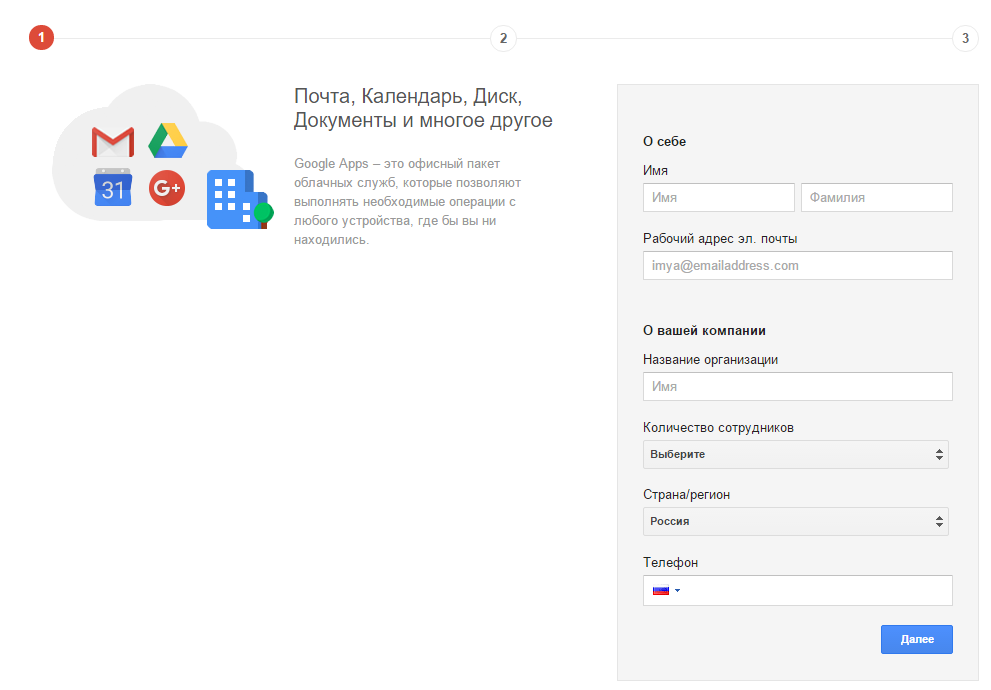Focus the Имя first name field

click(718, 198)
